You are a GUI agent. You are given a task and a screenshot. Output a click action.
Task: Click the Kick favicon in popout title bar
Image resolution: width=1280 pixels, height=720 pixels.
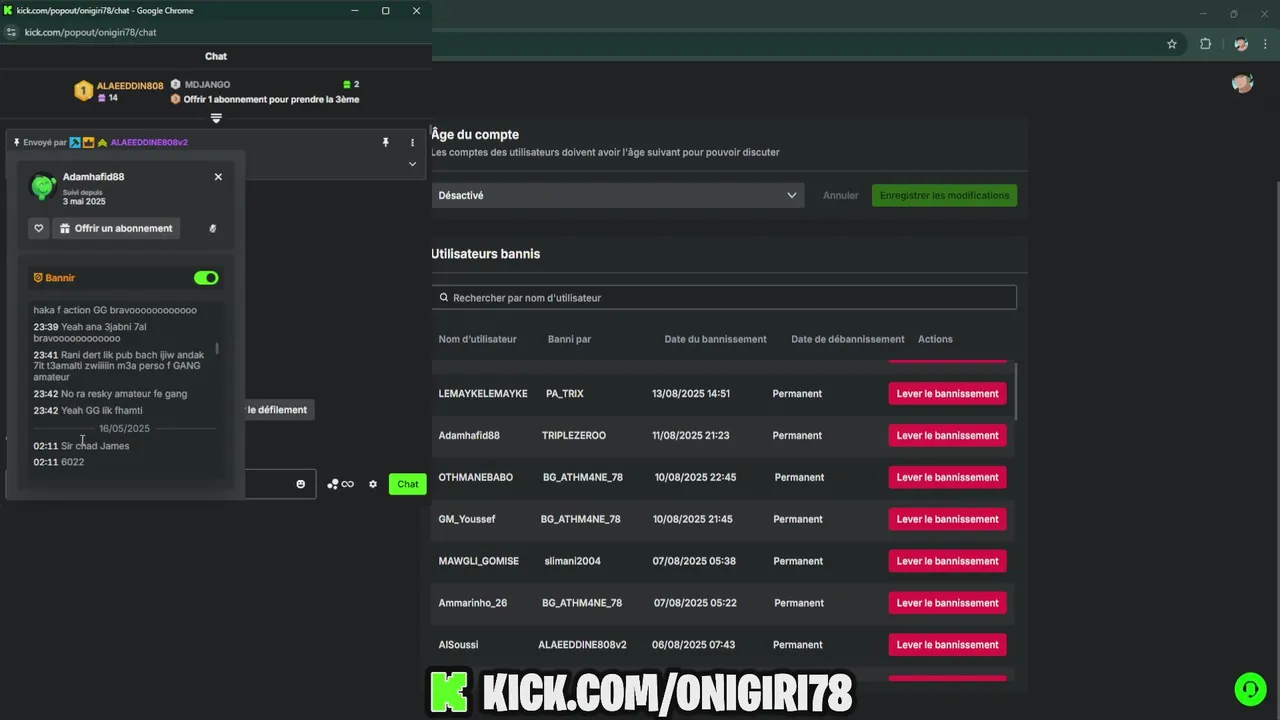point(9,10)
